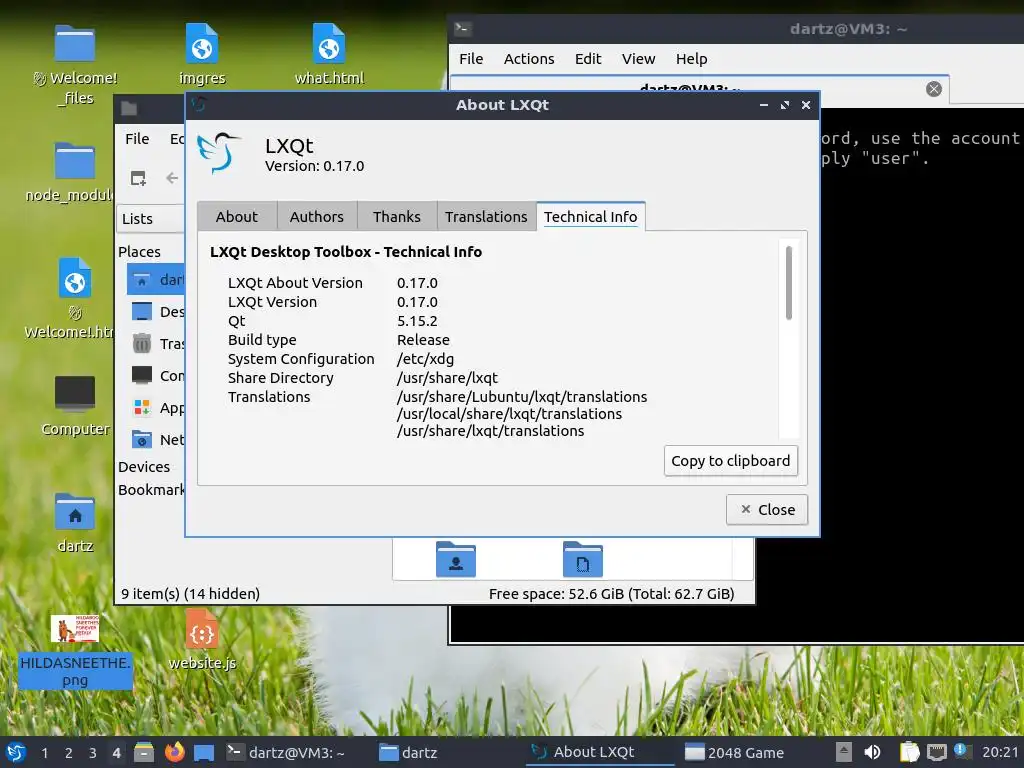The image size is (1024, 768).
Task: Click the Close button in About LXQt
Action: tap(767, 509)
